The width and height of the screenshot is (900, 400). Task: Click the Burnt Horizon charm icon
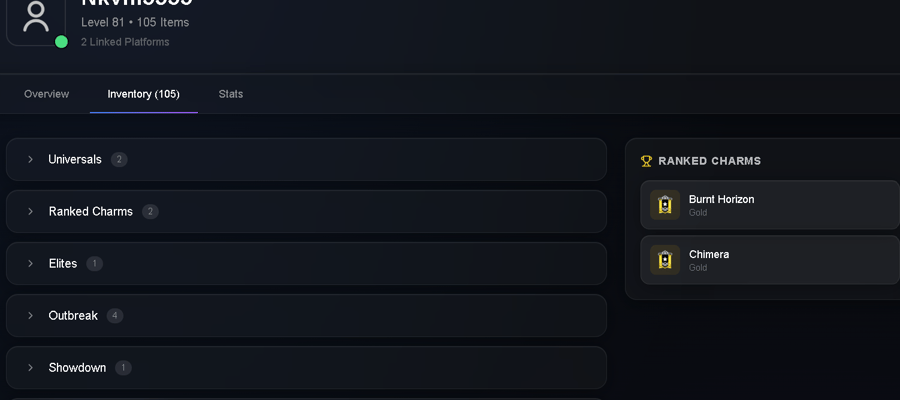tap(665, 205)
